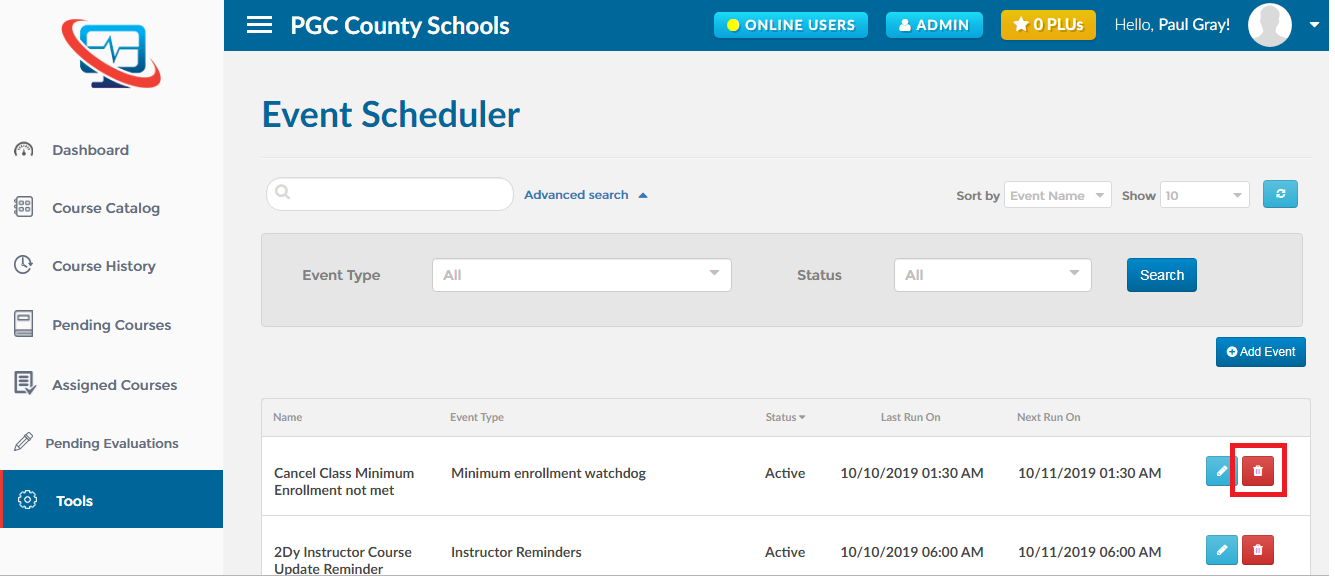Go to Dashboard in the sidebar
The width and height of the screenshot is (1335, 577).
(90, 150)
